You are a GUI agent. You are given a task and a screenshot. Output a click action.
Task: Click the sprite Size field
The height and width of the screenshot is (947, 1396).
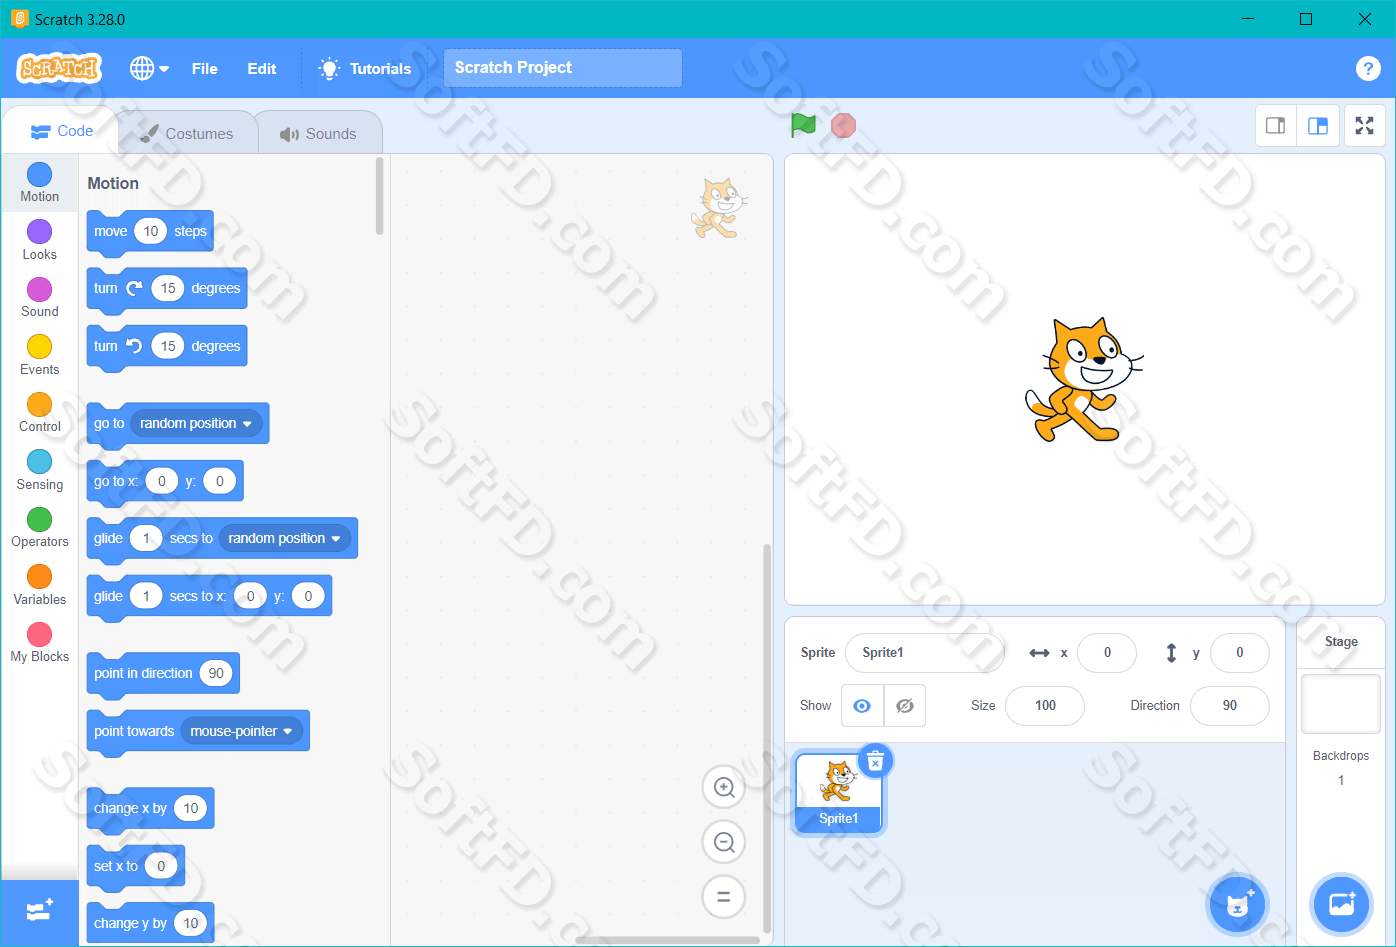pyautogui.click(x=1045, y=705)
